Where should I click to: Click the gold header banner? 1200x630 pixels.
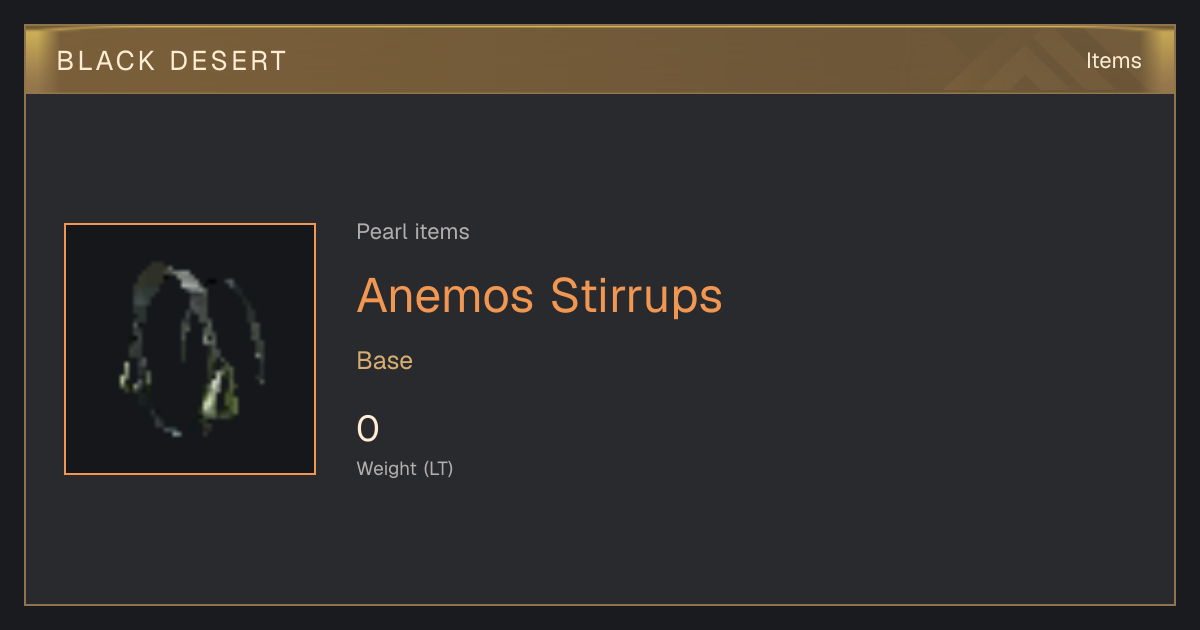coord(600,61)
